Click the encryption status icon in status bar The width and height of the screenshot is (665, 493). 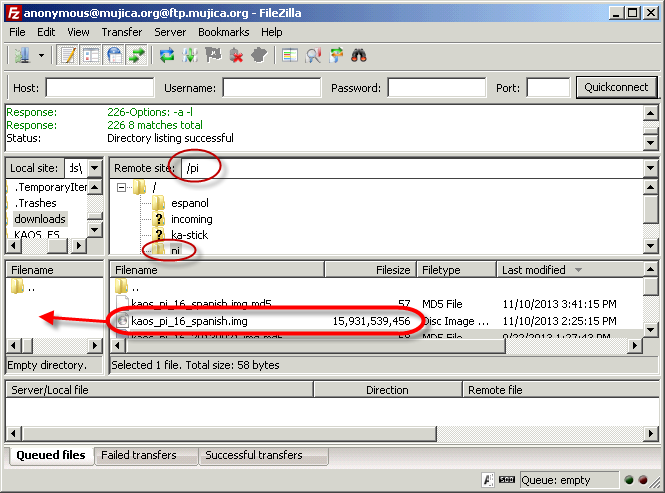click(x=489, y=480)
